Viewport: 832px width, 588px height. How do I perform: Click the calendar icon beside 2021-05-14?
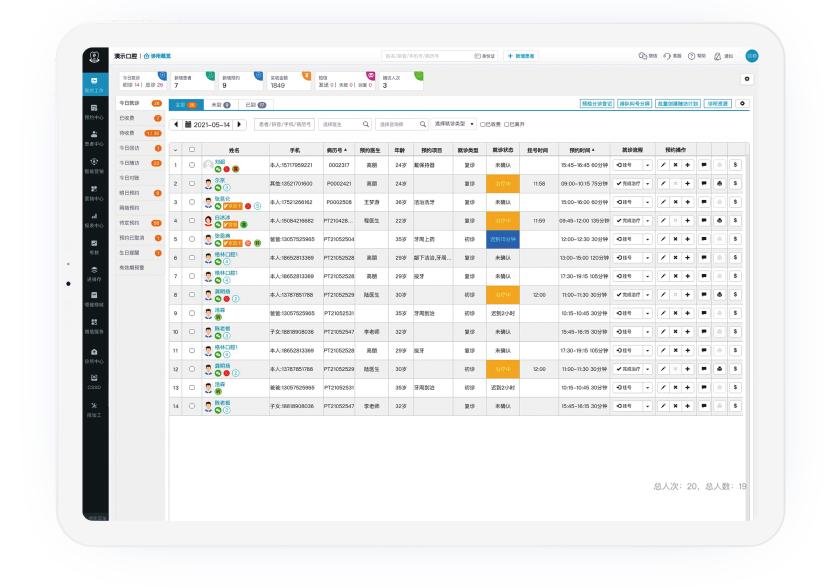pyautogui.click(x=188, y=124)
